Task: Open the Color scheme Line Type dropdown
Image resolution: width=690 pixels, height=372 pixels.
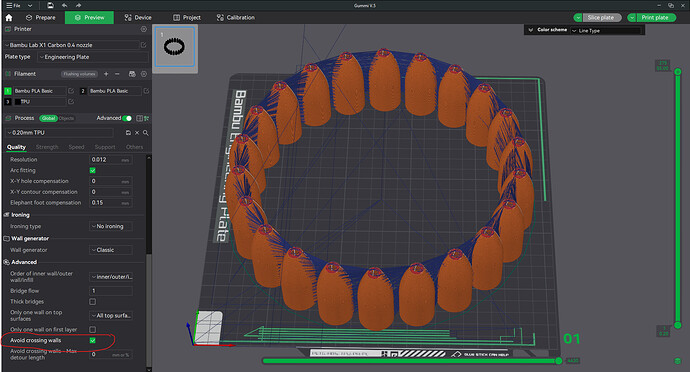Action: 606,30
